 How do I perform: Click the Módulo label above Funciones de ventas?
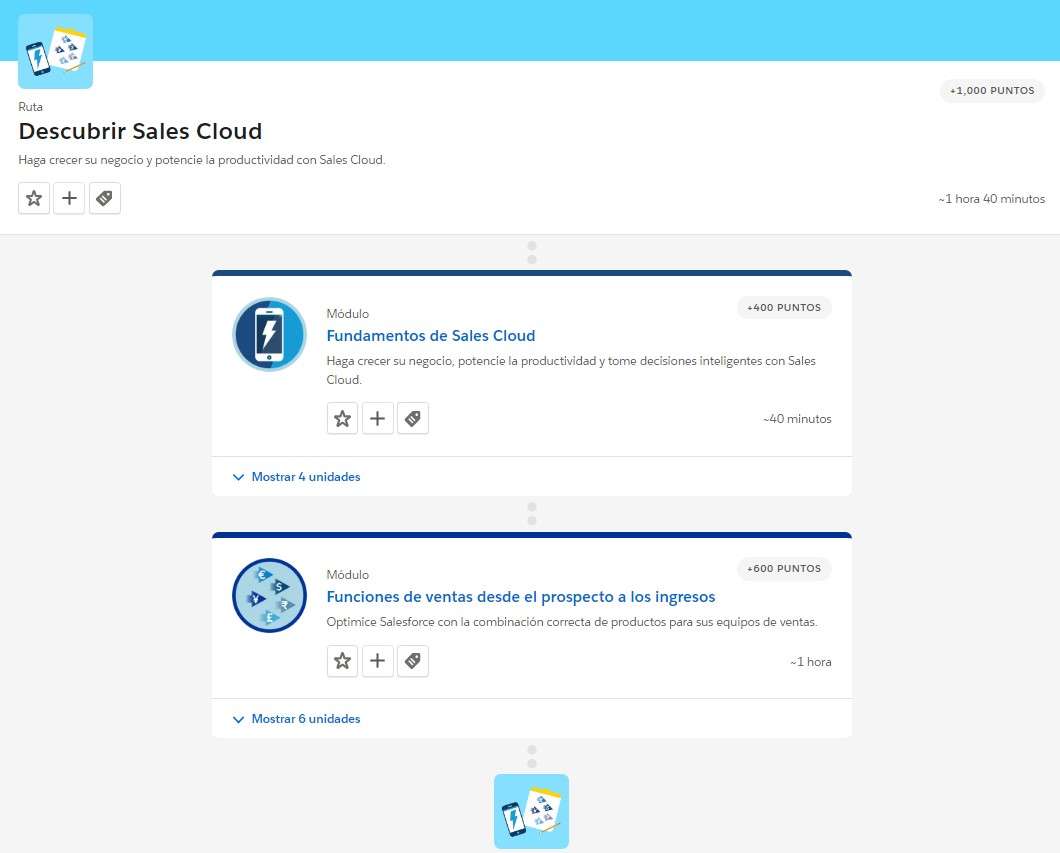pyautogui.click(x=347, y=575)
